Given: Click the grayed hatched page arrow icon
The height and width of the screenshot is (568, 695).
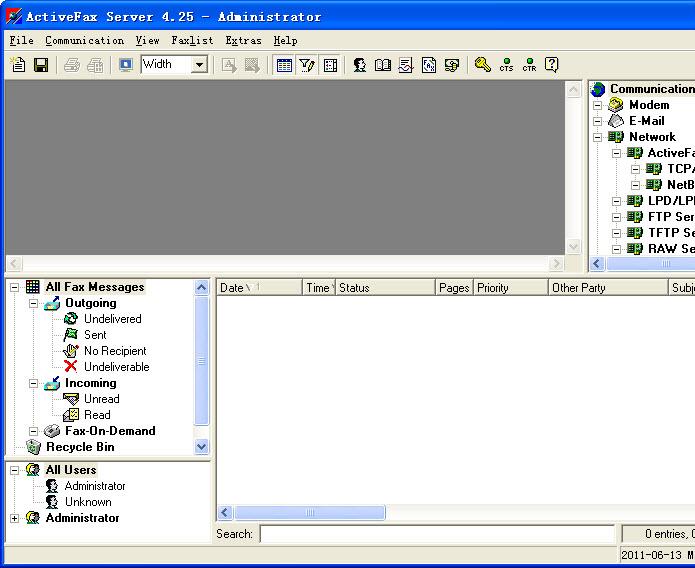Looking at the screenshot, I should 252,65.
